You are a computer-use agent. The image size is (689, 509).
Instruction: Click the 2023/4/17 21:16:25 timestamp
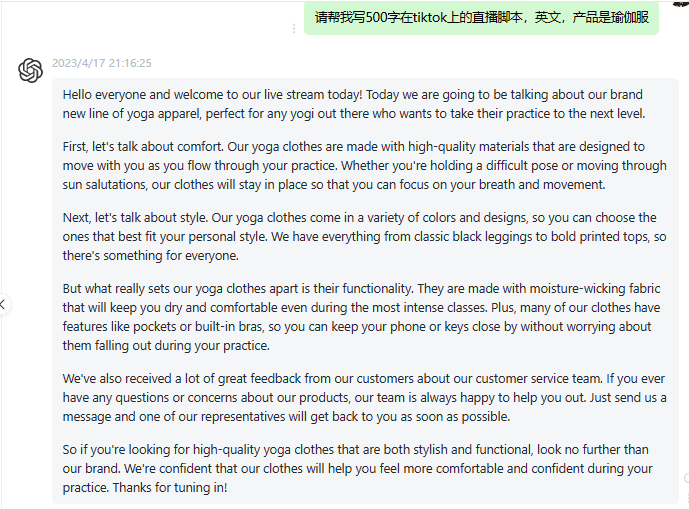[x=102, y=63]
